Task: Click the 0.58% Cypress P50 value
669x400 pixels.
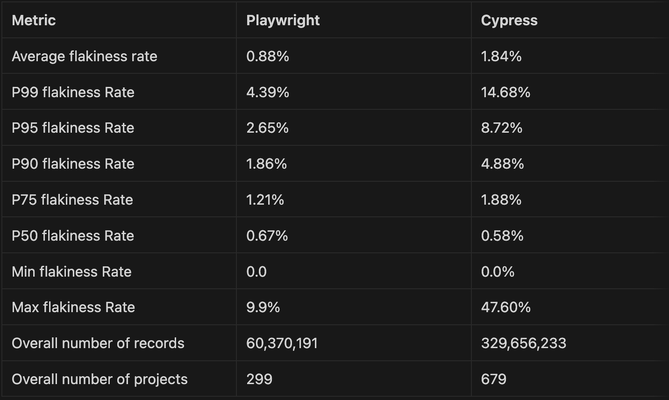Action: tap(502, 236)
